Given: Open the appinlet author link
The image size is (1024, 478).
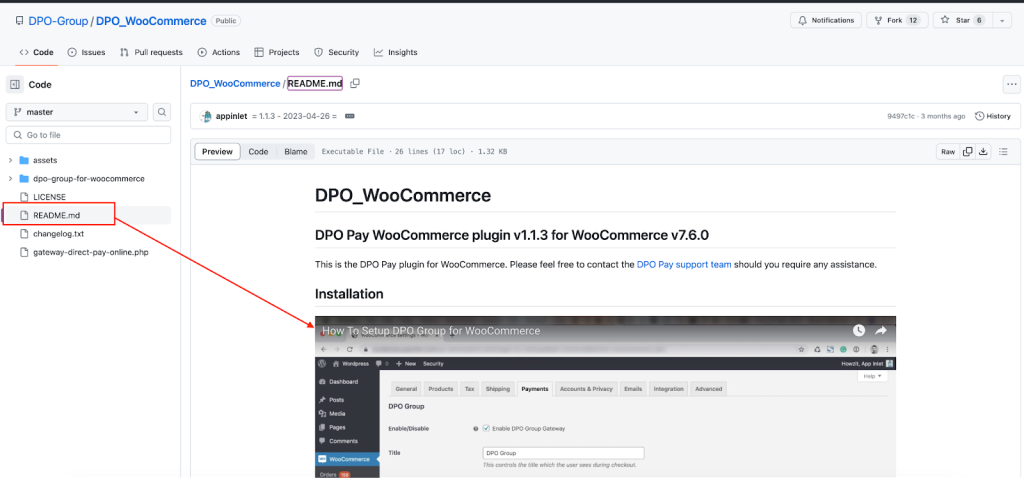Looking at the screenshot, I should tap(231, 116).
